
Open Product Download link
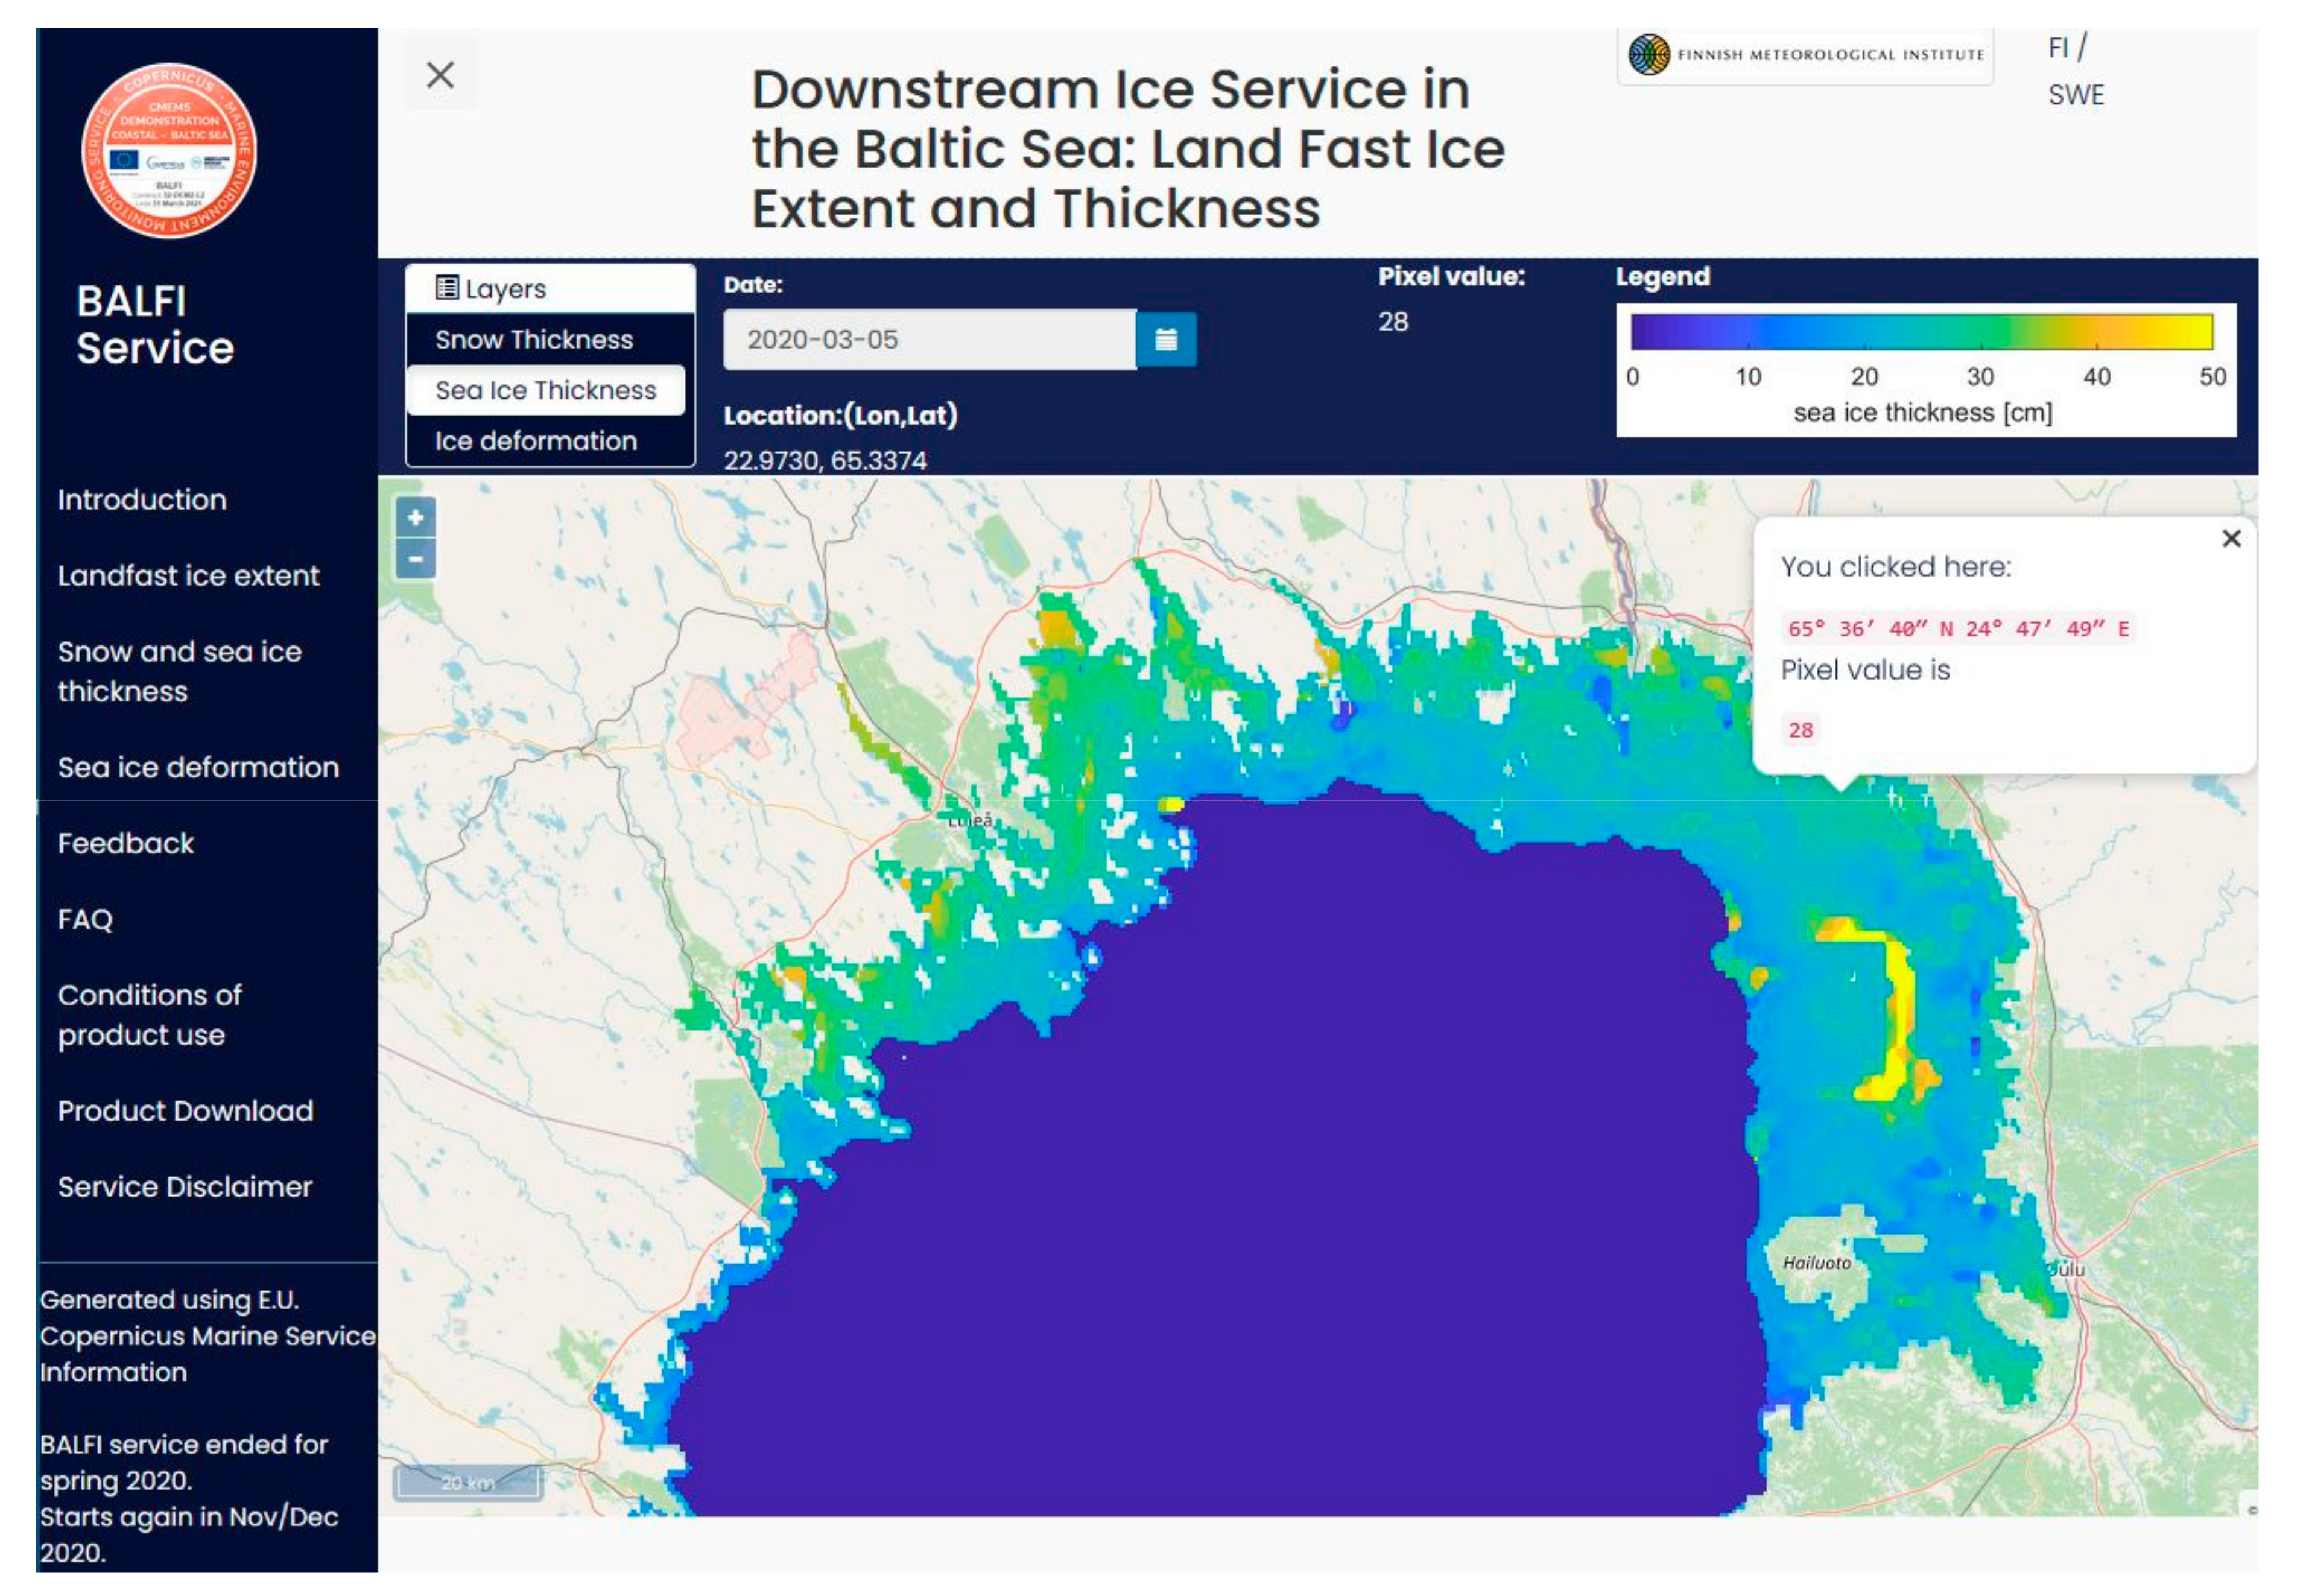click(x=185, y=1111)
